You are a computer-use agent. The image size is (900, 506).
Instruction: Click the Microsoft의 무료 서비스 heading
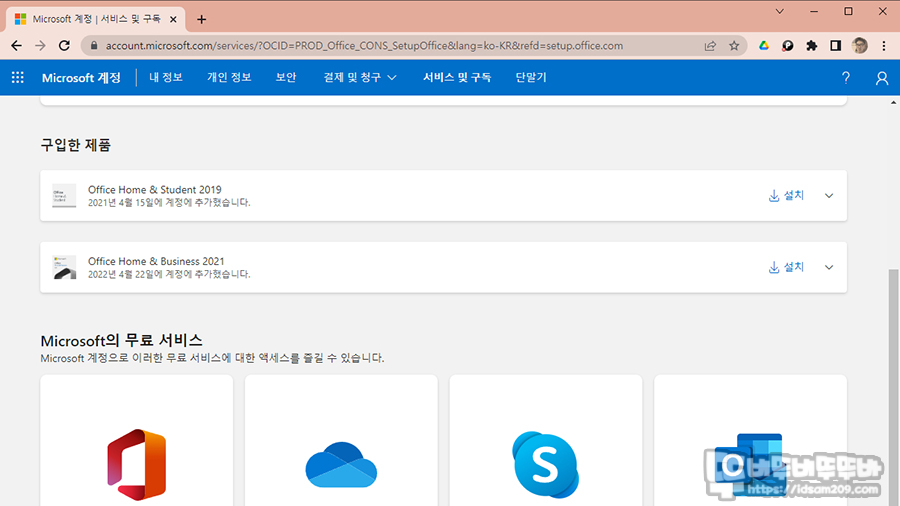(x=121, y=340)
